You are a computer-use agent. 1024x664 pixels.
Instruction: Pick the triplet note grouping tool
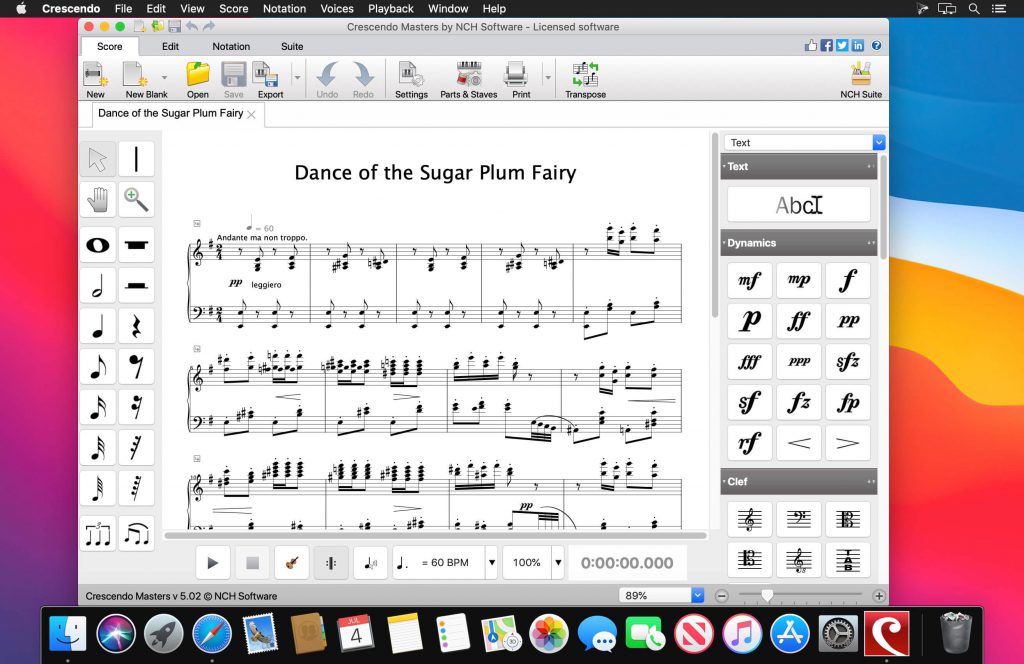click(x=97, y=533)
